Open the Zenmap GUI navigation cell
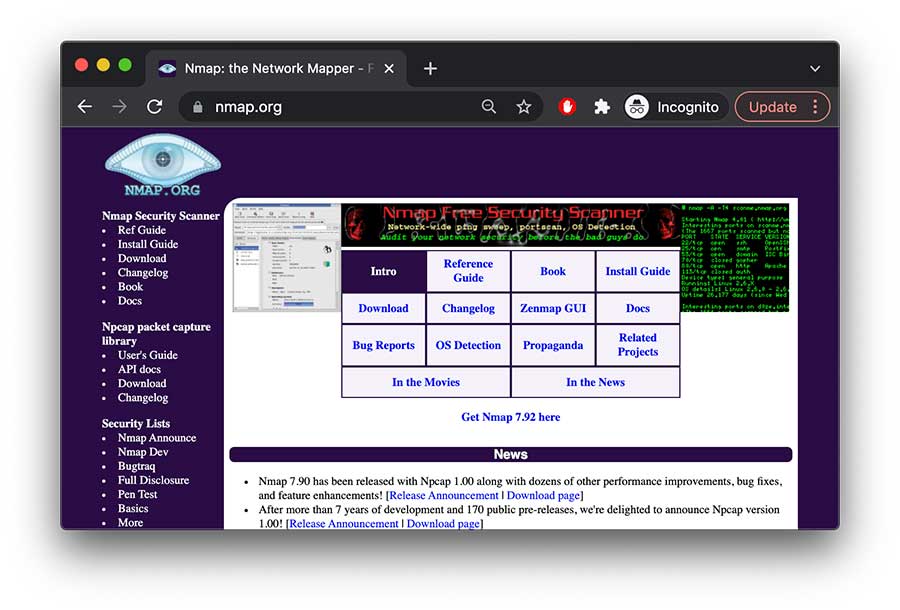The image size is (900, 610). click(553, 308)
